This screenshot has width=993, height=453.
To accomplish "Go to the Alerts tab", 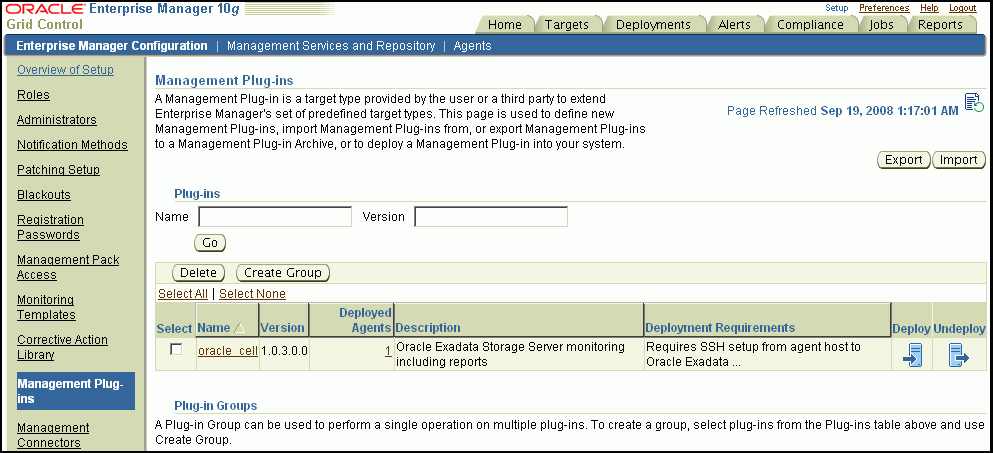I will click(734, 24).
